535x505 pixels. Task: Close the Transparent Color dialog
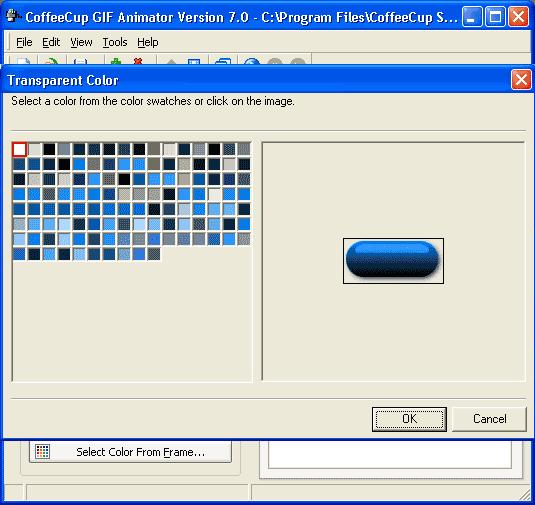[521, 80]
